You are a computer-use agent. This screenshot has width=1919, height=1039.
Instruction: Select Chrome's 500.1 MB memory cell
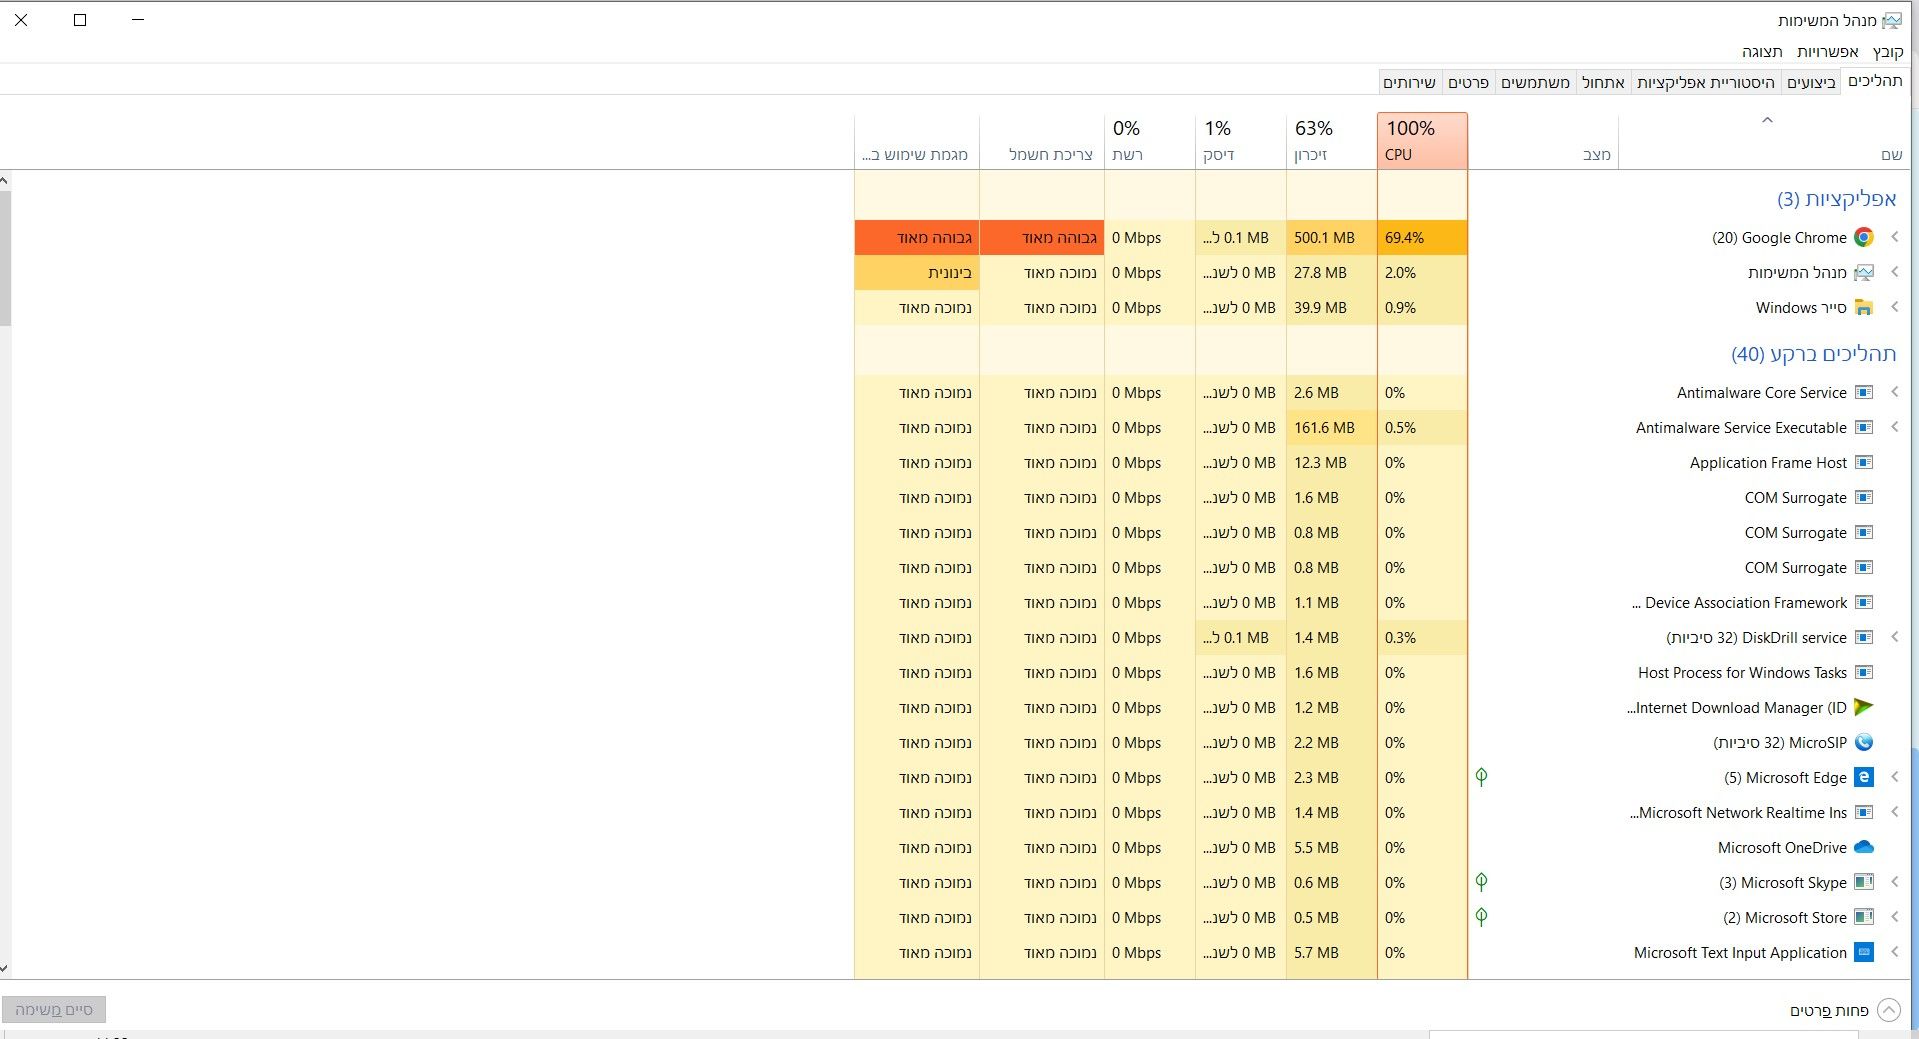pyautogui.click(x=1331, y=237)
